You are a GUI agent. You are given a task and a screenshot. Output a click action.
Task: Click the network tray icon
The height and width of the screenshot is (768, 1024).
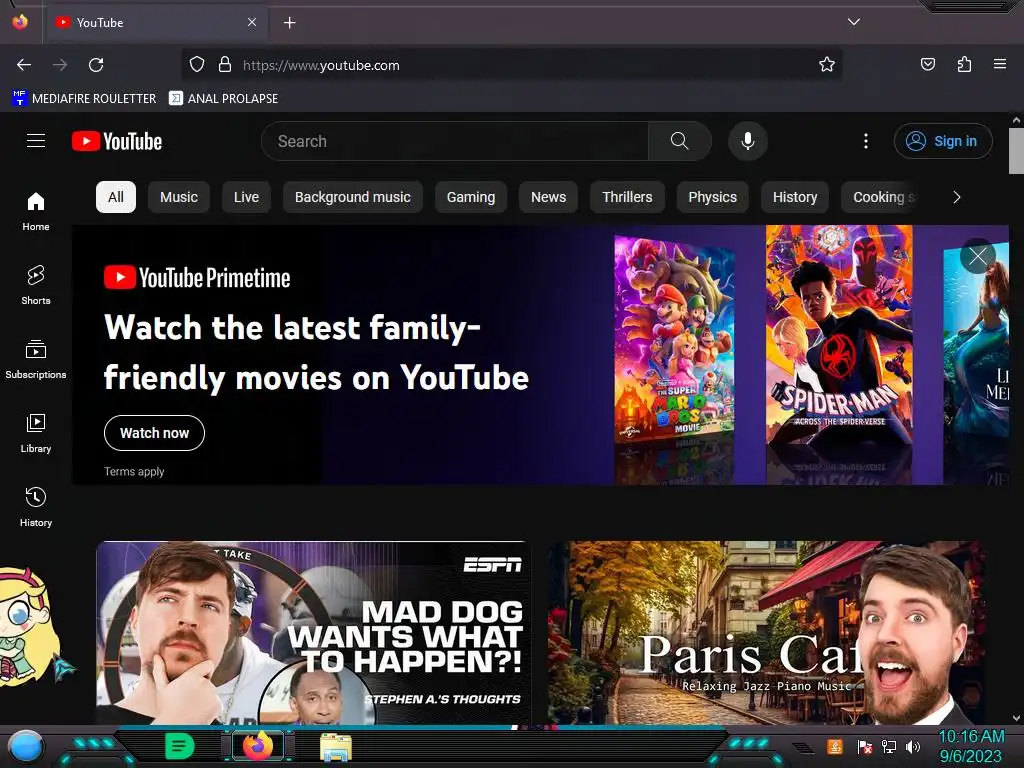889,746
